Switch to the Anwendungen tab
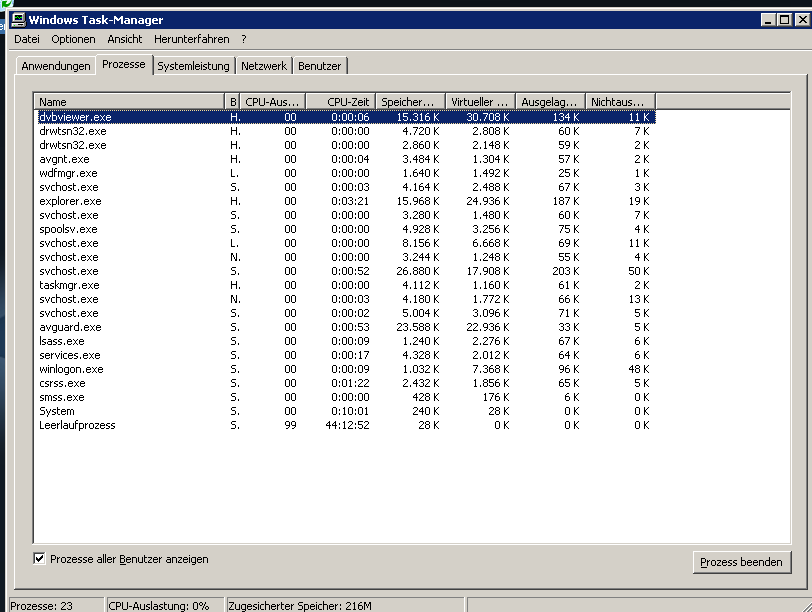The image size is (812, 612). point(56,66)
